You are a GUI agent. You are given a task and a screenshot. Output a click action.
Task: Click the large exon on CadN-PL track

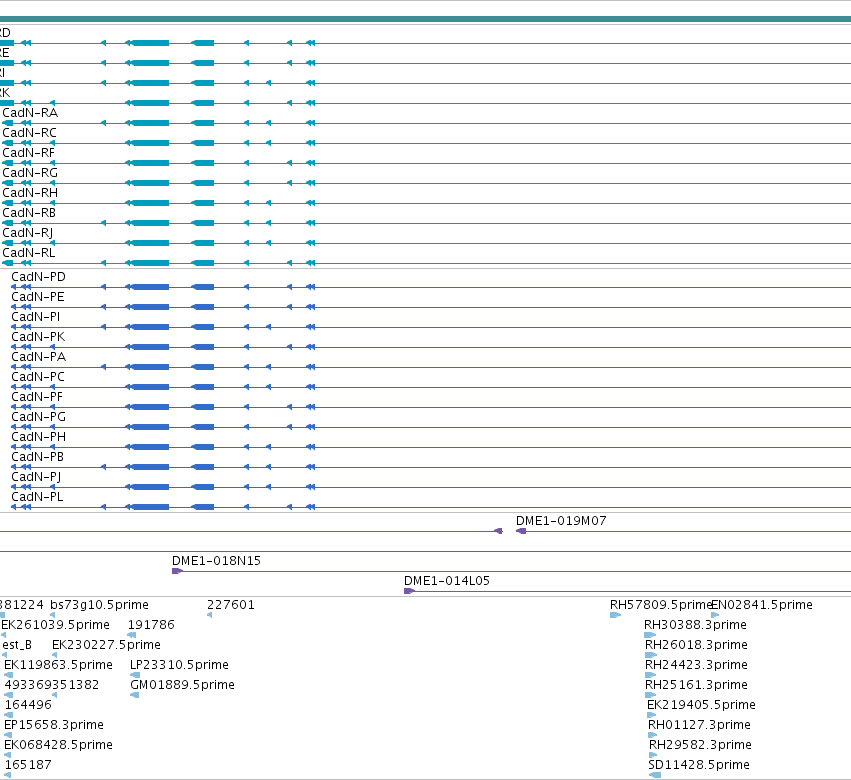(x=150, y=507)
